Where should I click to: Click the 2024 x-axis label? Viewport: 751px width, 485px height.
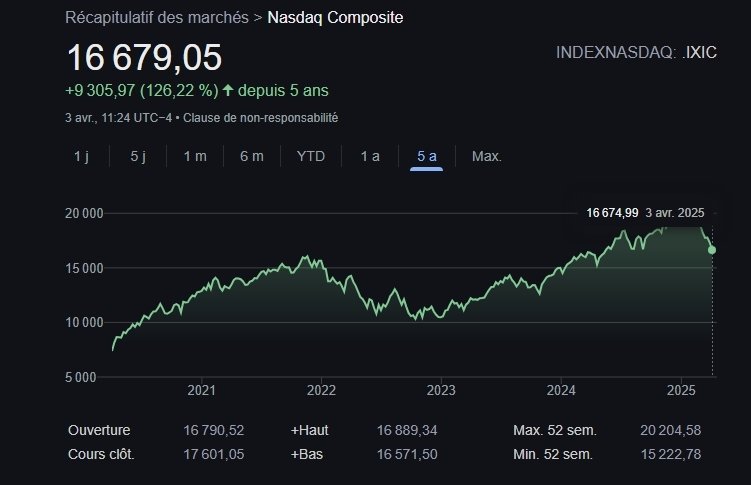click(x=561, y=390)
